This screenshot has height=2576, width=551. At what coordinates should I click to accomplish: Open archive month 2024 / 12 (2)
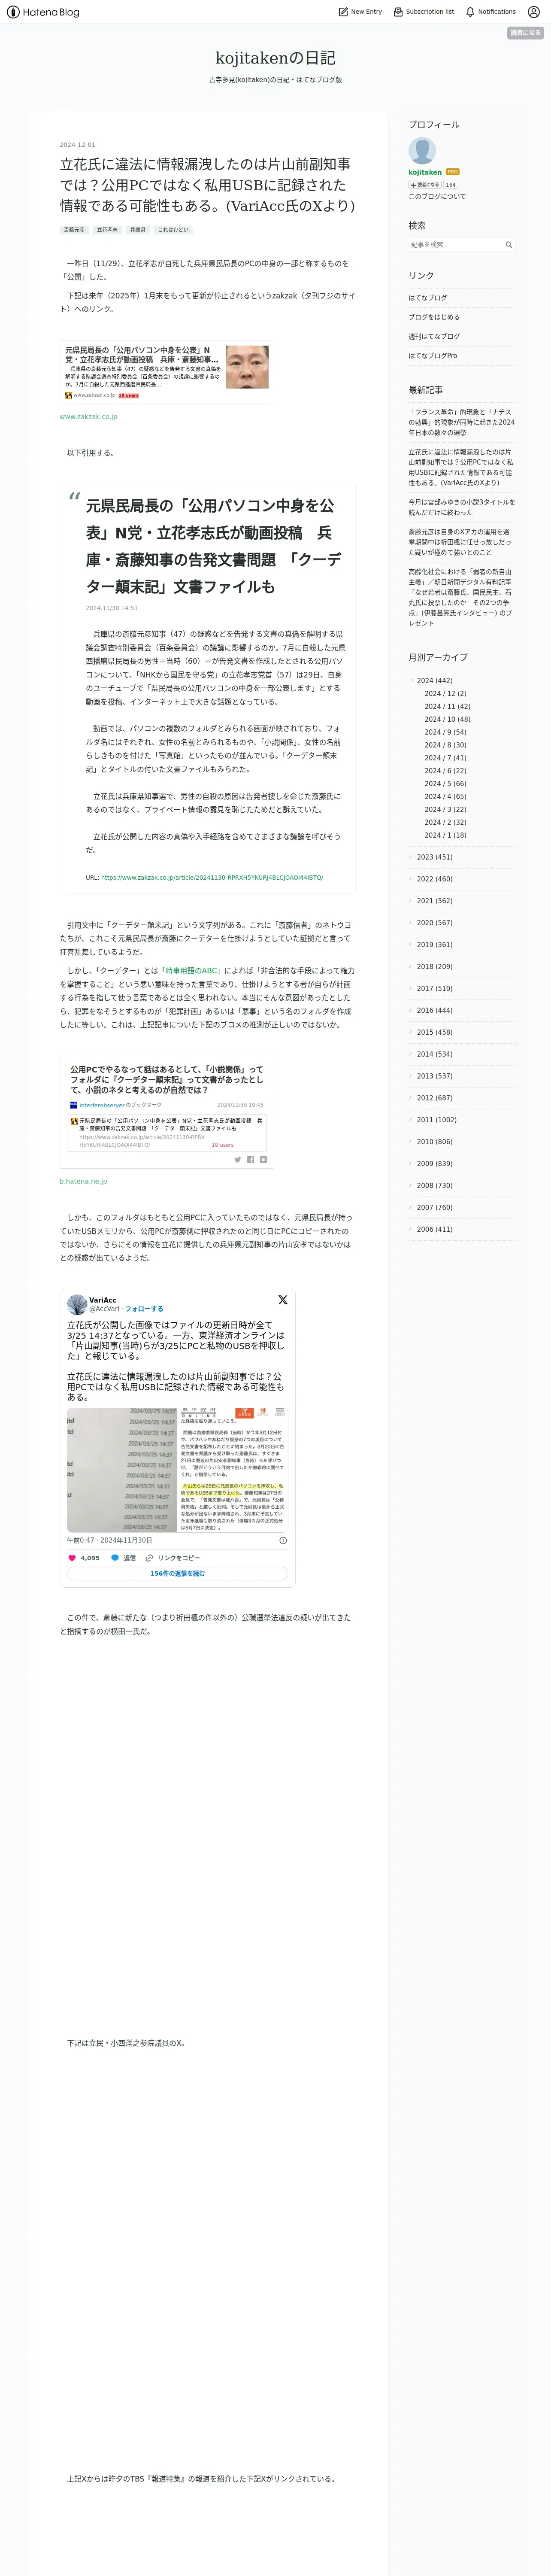(445, 693)
